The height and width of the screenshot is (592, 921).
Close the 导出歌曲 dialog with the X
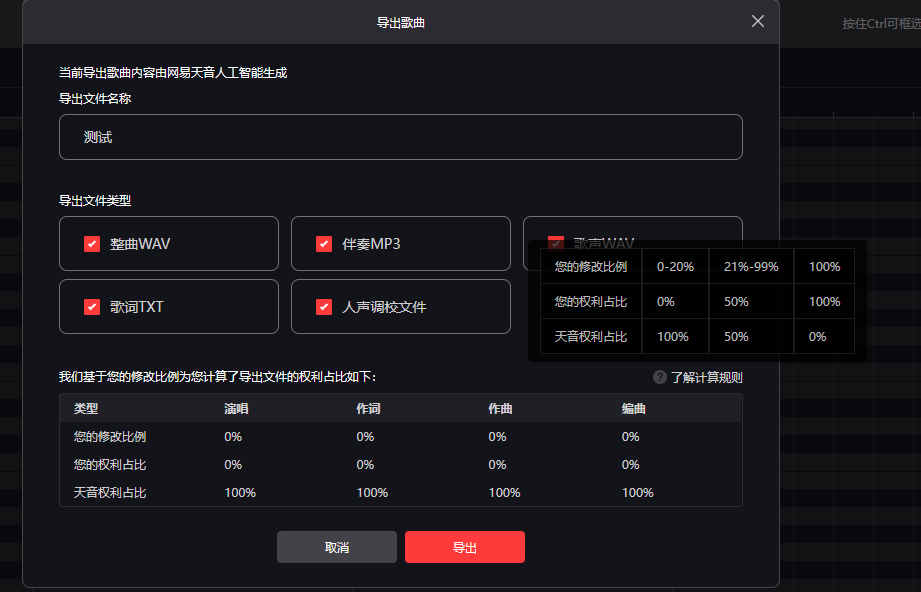click(x=758, y=21)
